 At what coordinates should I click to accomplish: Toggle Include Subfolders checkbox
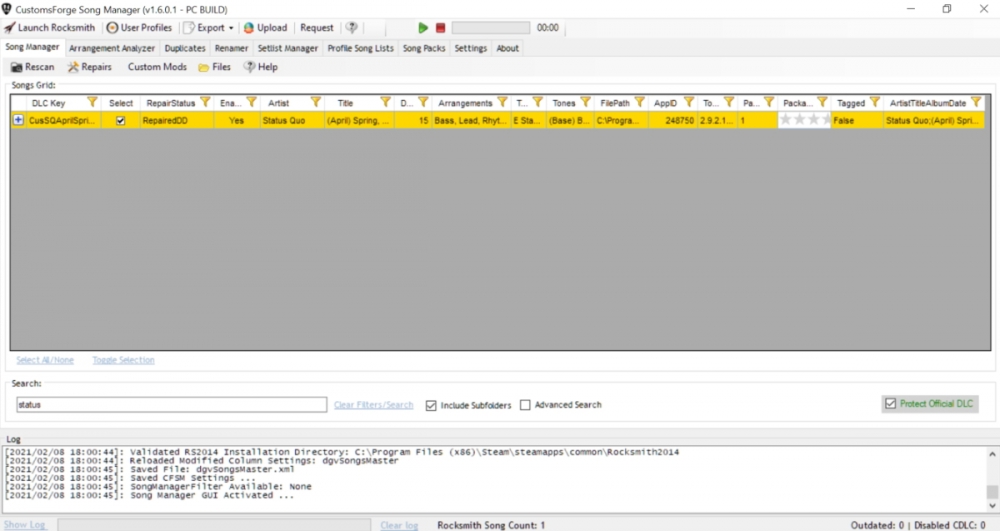(x=431, y=405)
